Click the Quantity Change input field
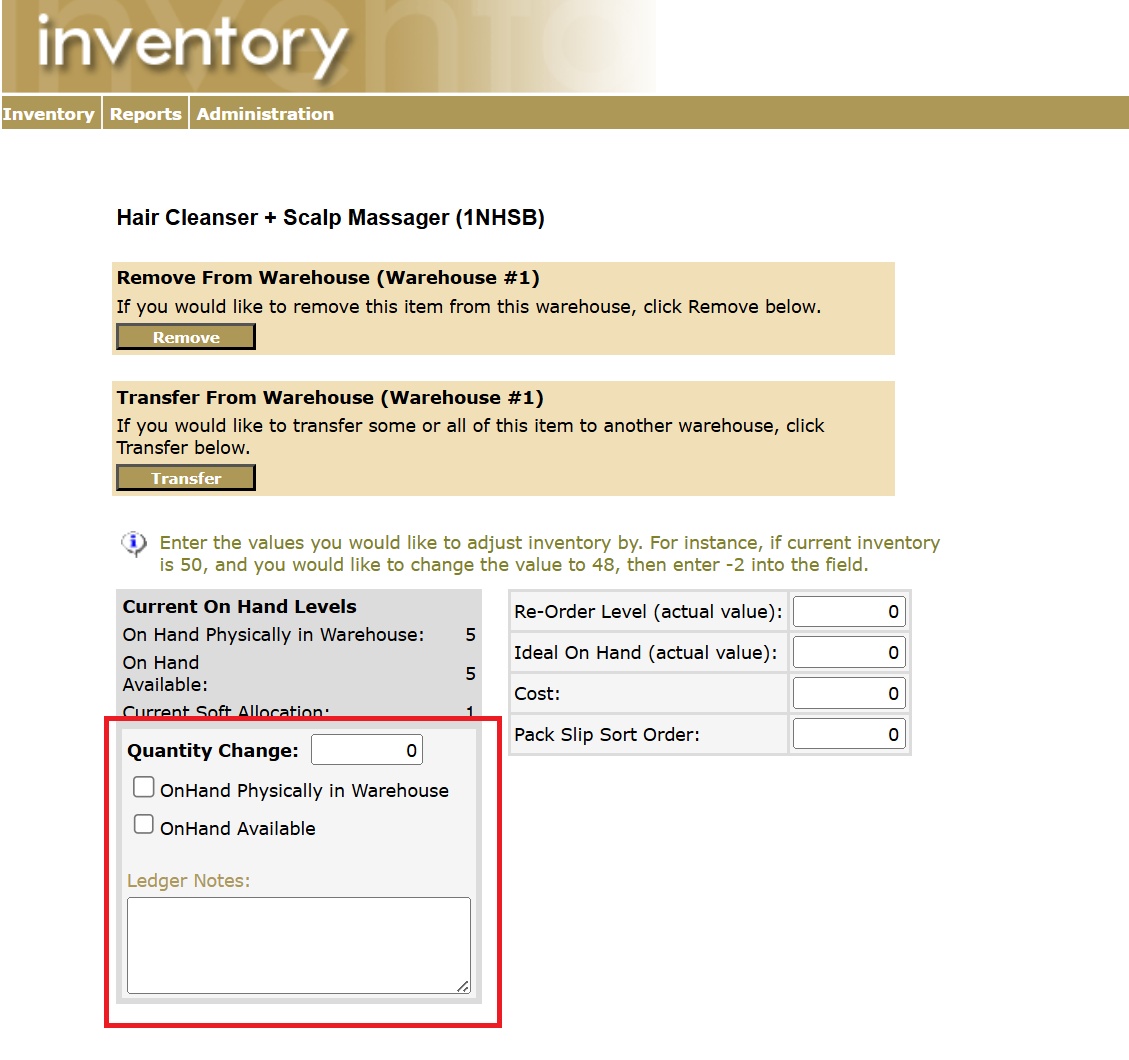1129x1060 pixels. click(x=366, y=748)
